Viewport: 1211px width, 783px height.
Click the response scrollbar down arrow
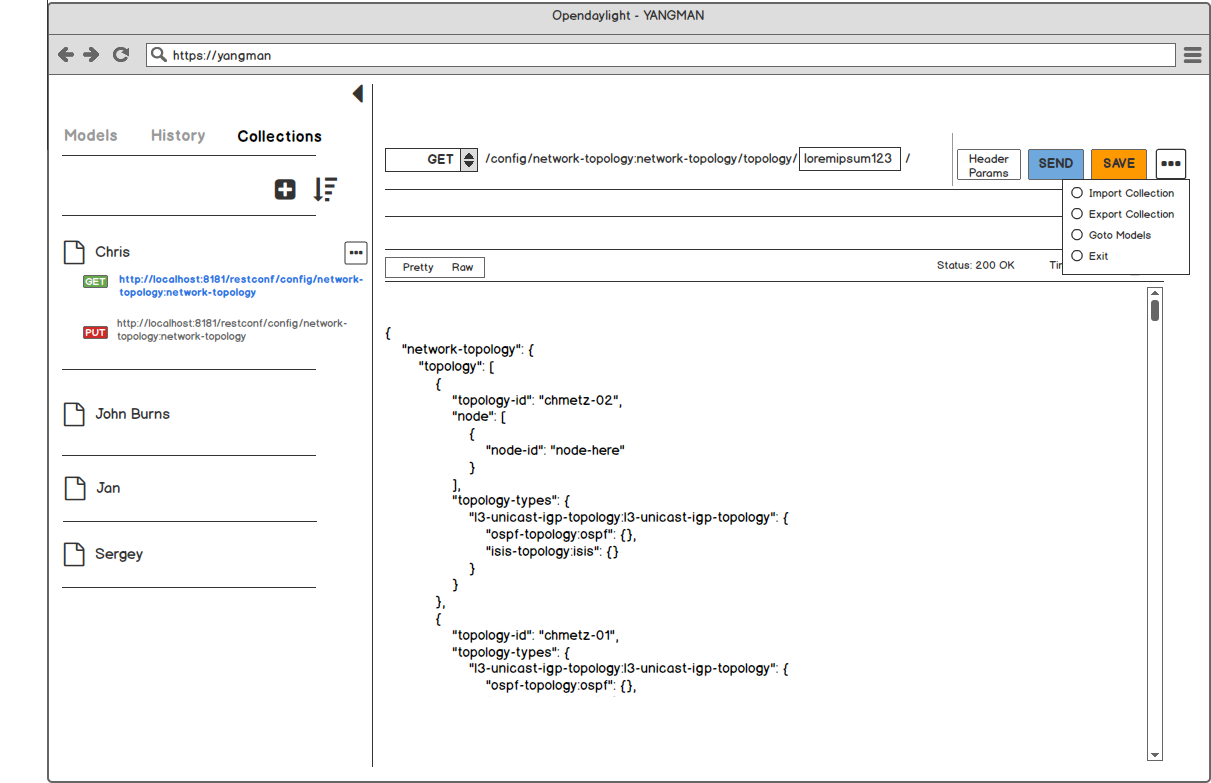pos(1155,755)
